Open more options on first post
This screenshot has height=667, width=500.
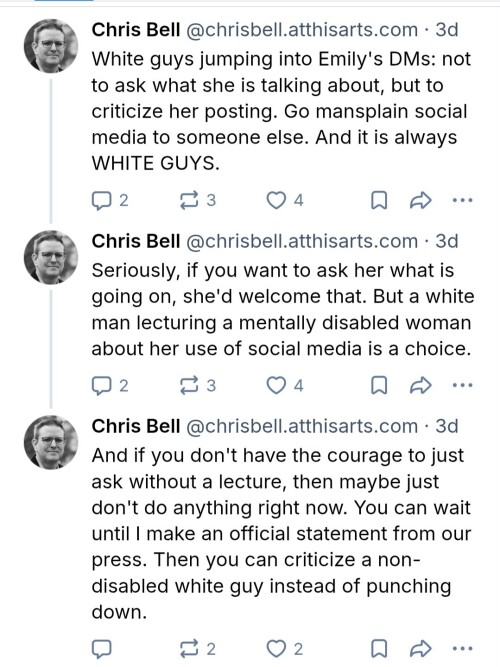(463, 200)
